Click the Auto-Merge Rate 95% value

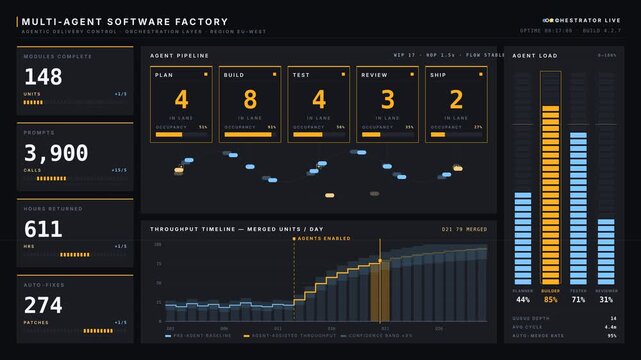[612, 336]
